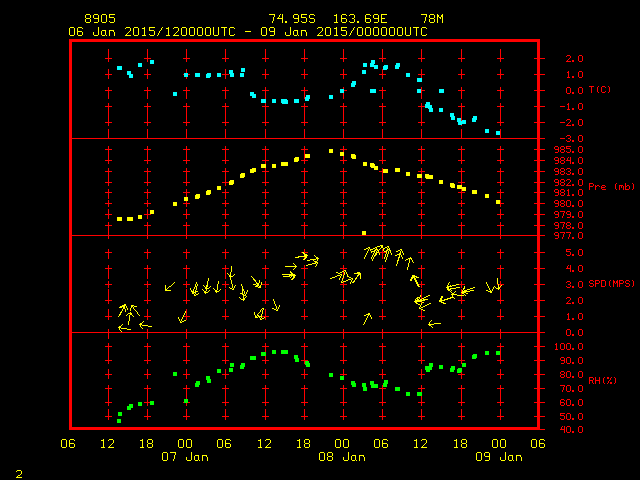Image resolution: width=640 pixels, height=480 pixels.
Task: Click the 08 Jan date label
Action: pos(342,457)
